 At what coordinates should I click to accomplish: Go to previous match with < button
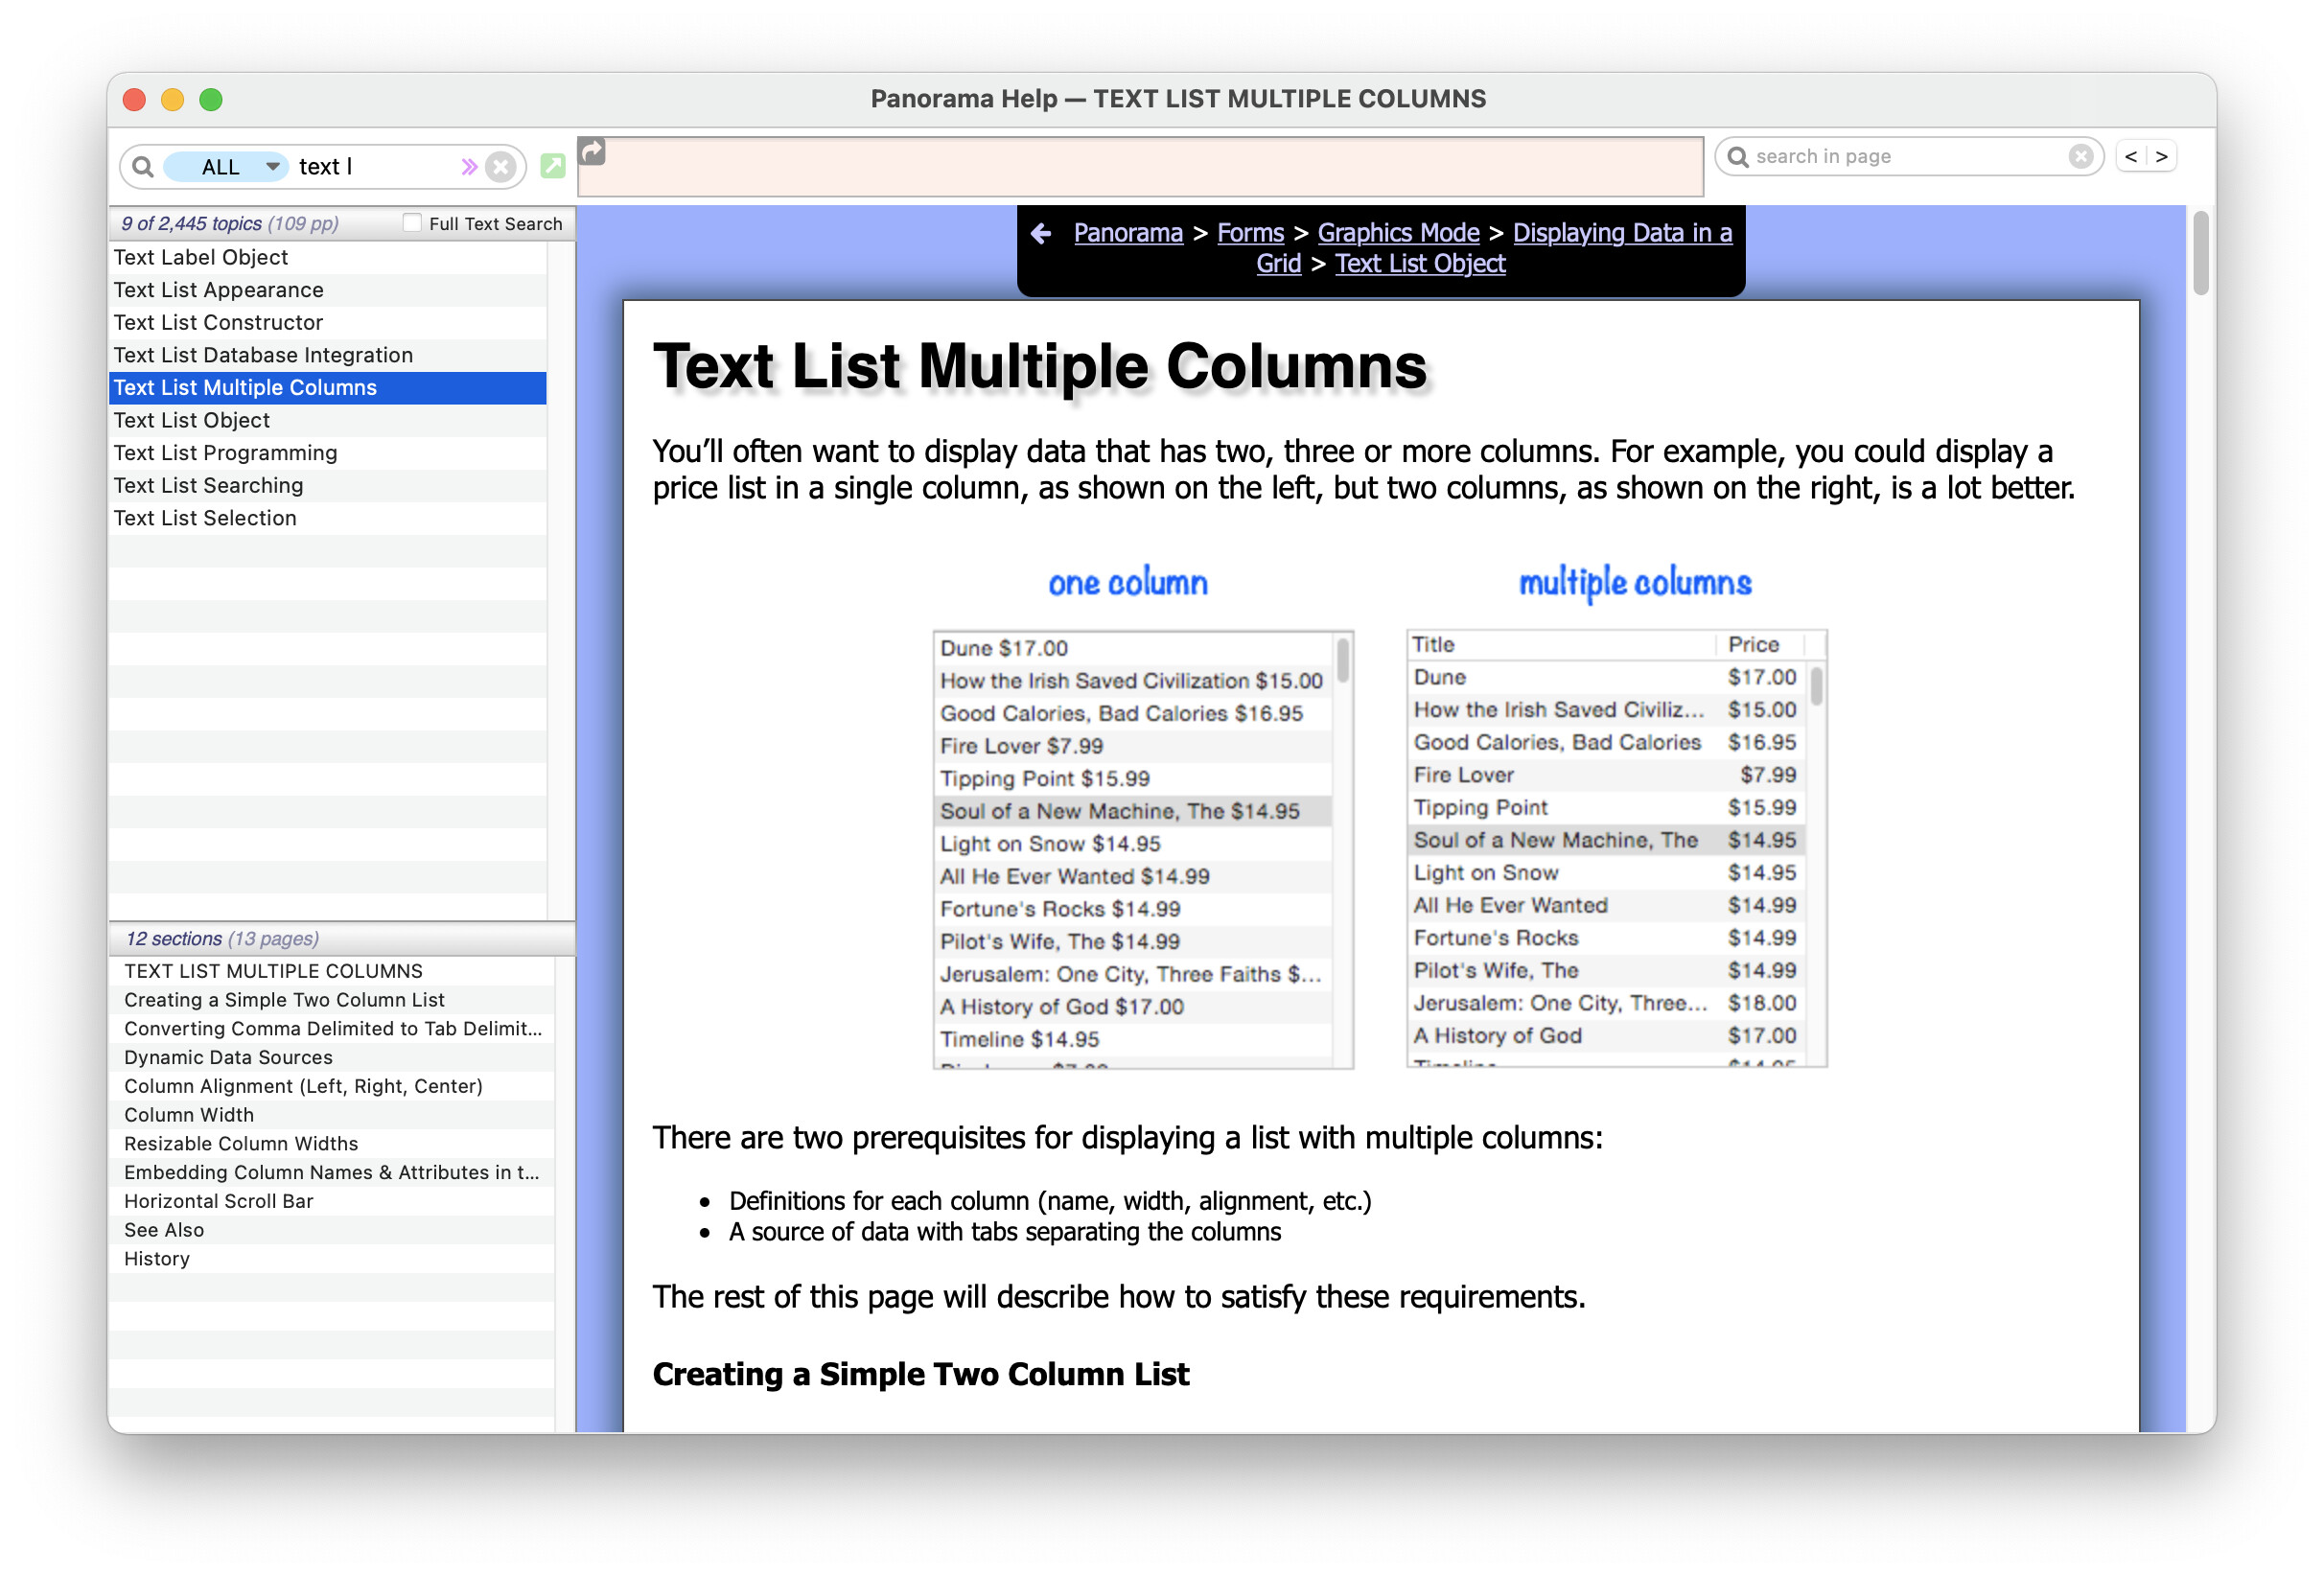pos(2130,156)
